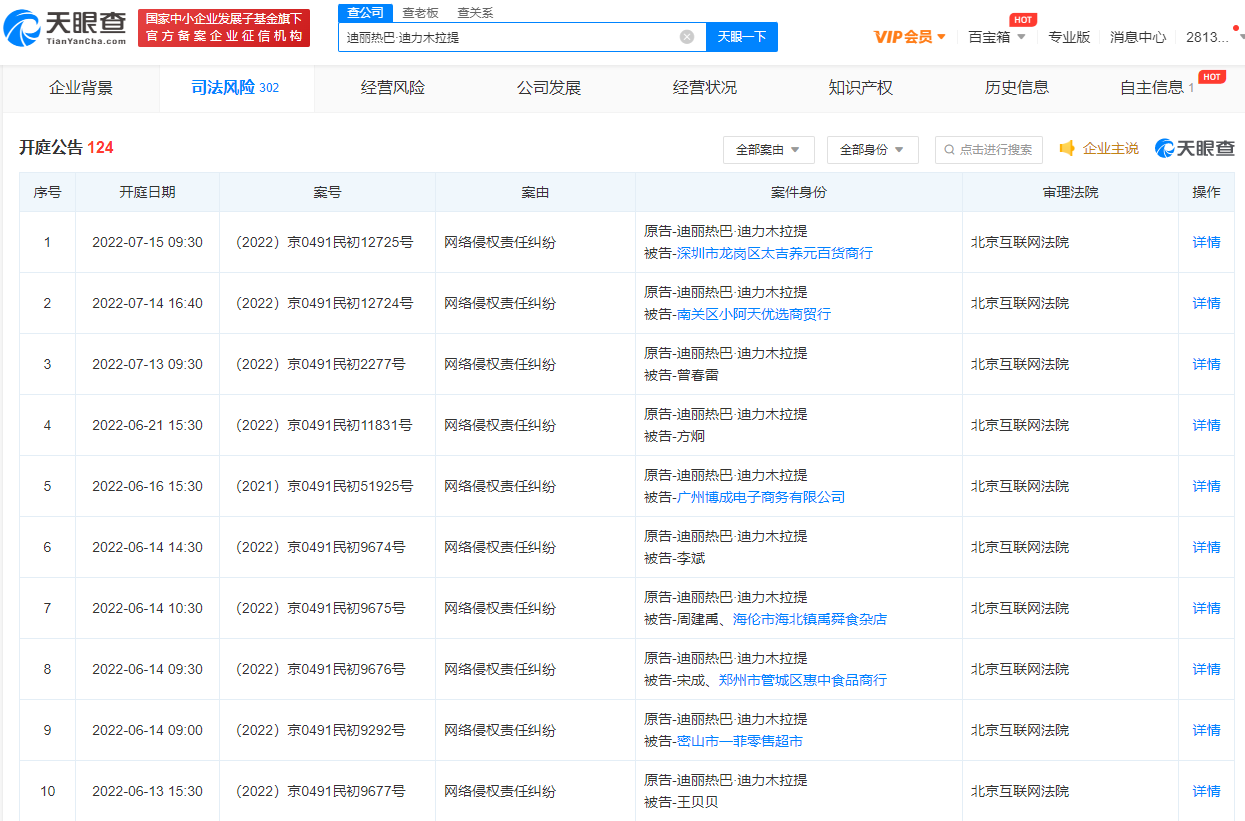Click date cell 2022-06-21 15:30
The width and height of the screenshot is (1245, 821).
click(147, 425)
